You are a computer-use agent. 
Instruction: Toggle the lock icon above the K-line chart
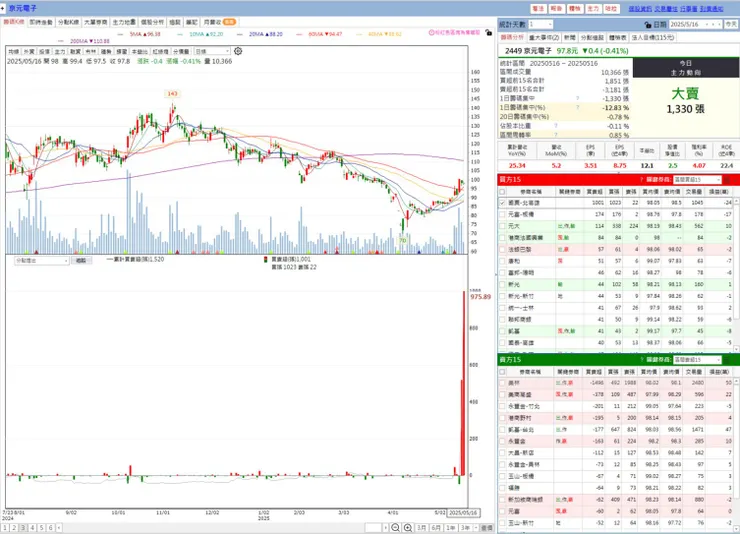tap(488, 33)
